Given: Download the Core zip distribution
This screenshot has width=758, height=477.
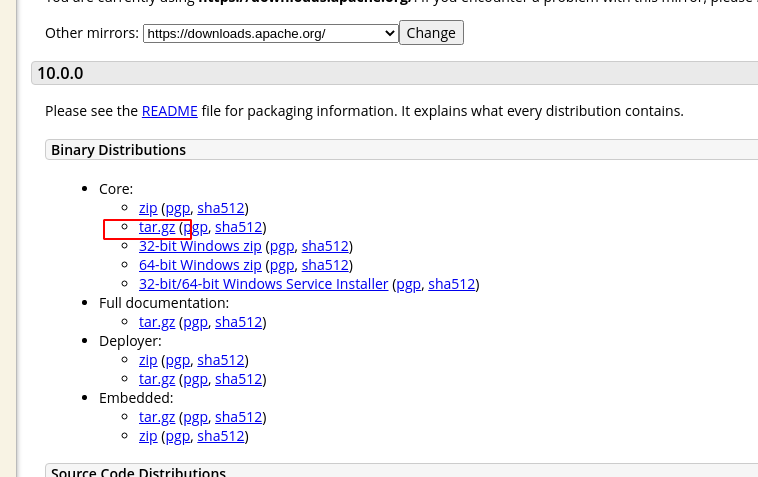Looking at the screenshot, I should [148, 208].
